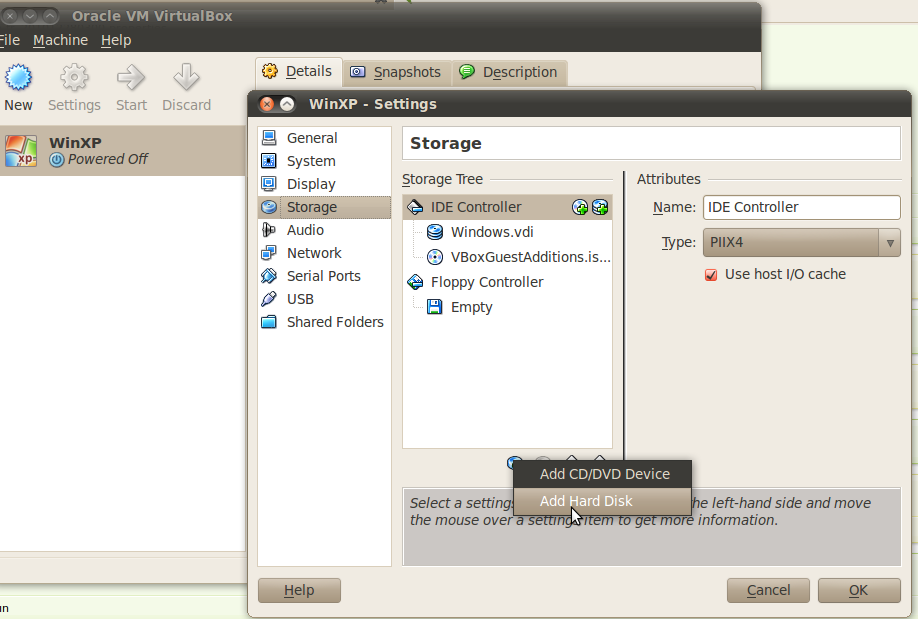Open the Help menu in VirtualBox menu bar
Screen dimensions: 918x619
pos(116,40)
